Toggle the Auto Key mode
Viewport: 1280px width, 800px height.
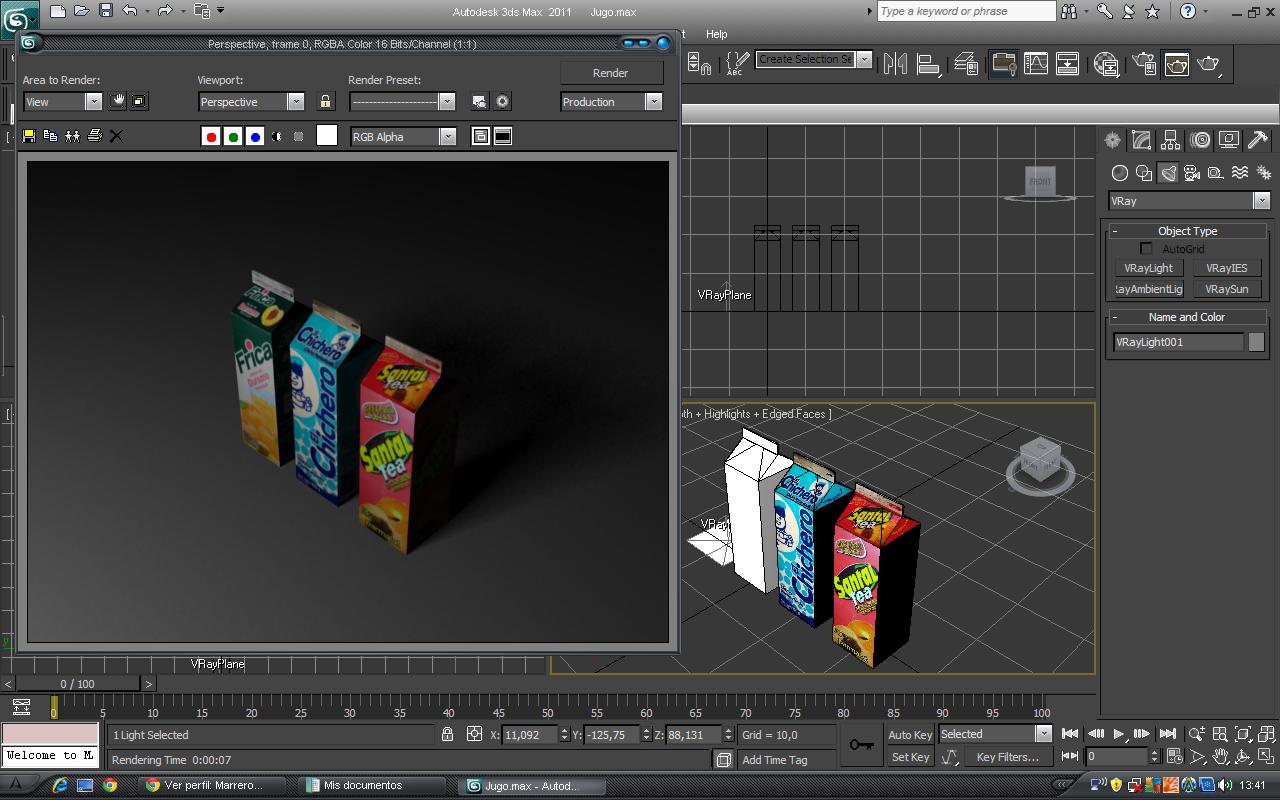(x=910, y=735)
